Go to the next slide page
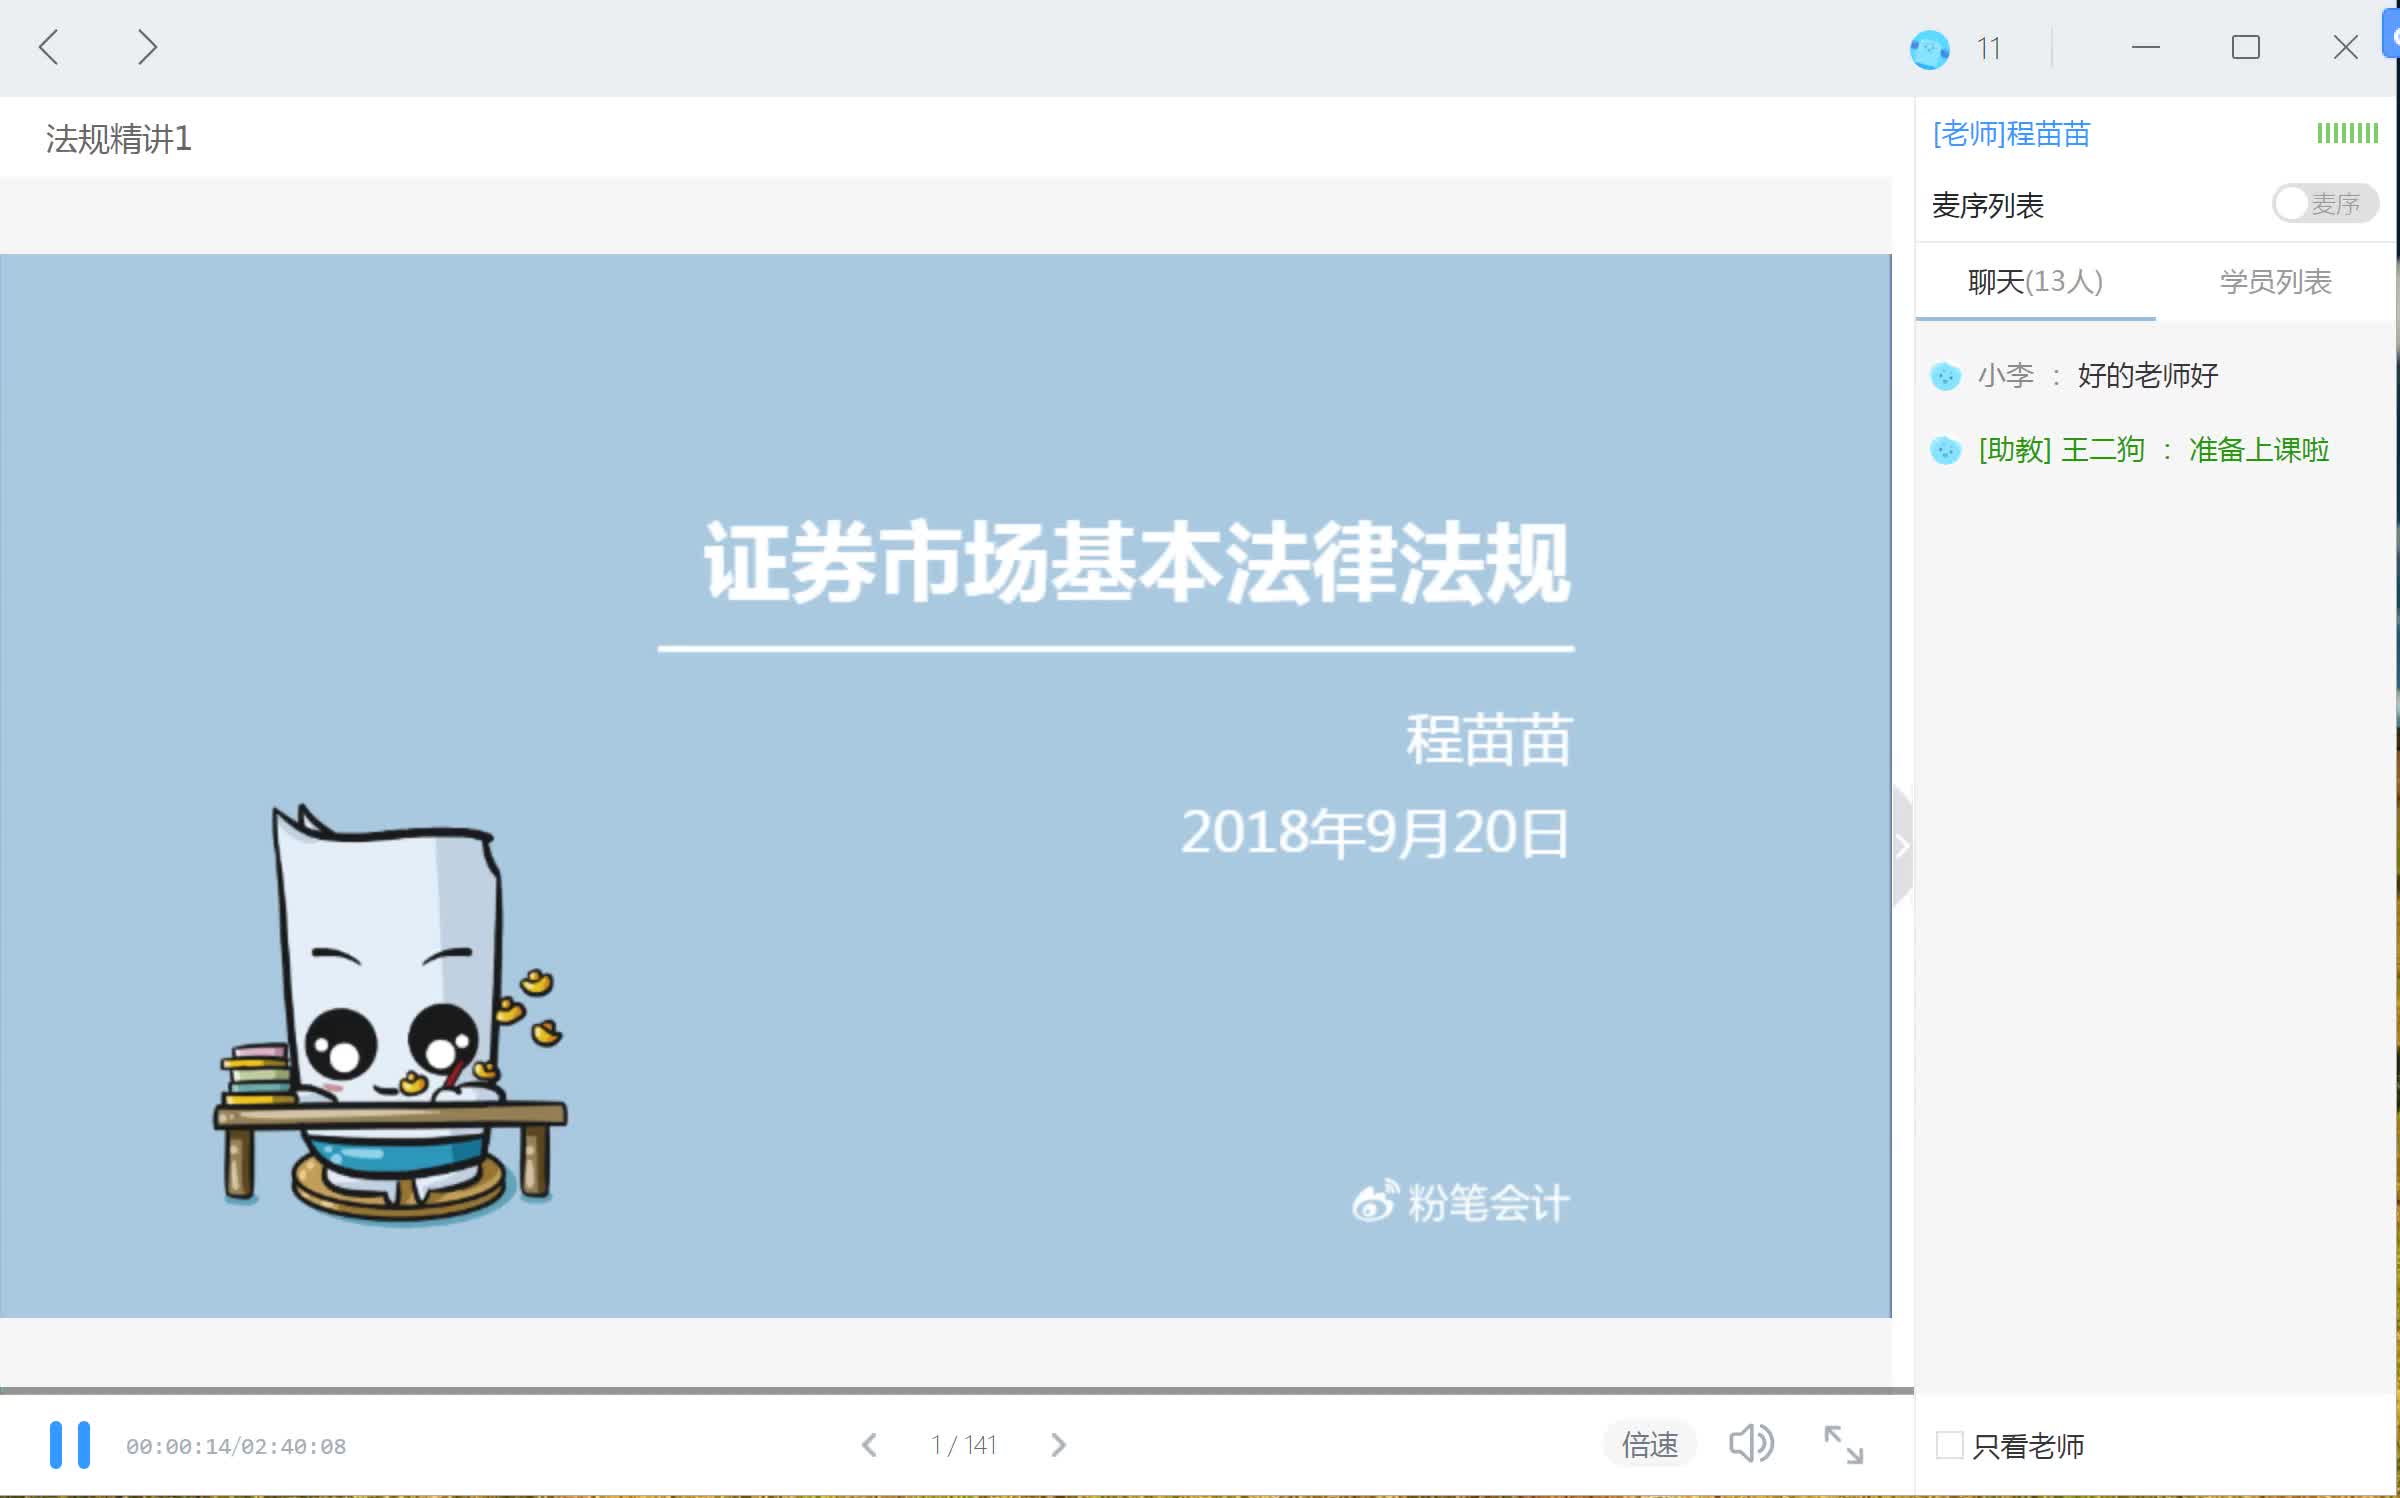This screenshot has height=1498, width=2400. pos(1058,1445)
